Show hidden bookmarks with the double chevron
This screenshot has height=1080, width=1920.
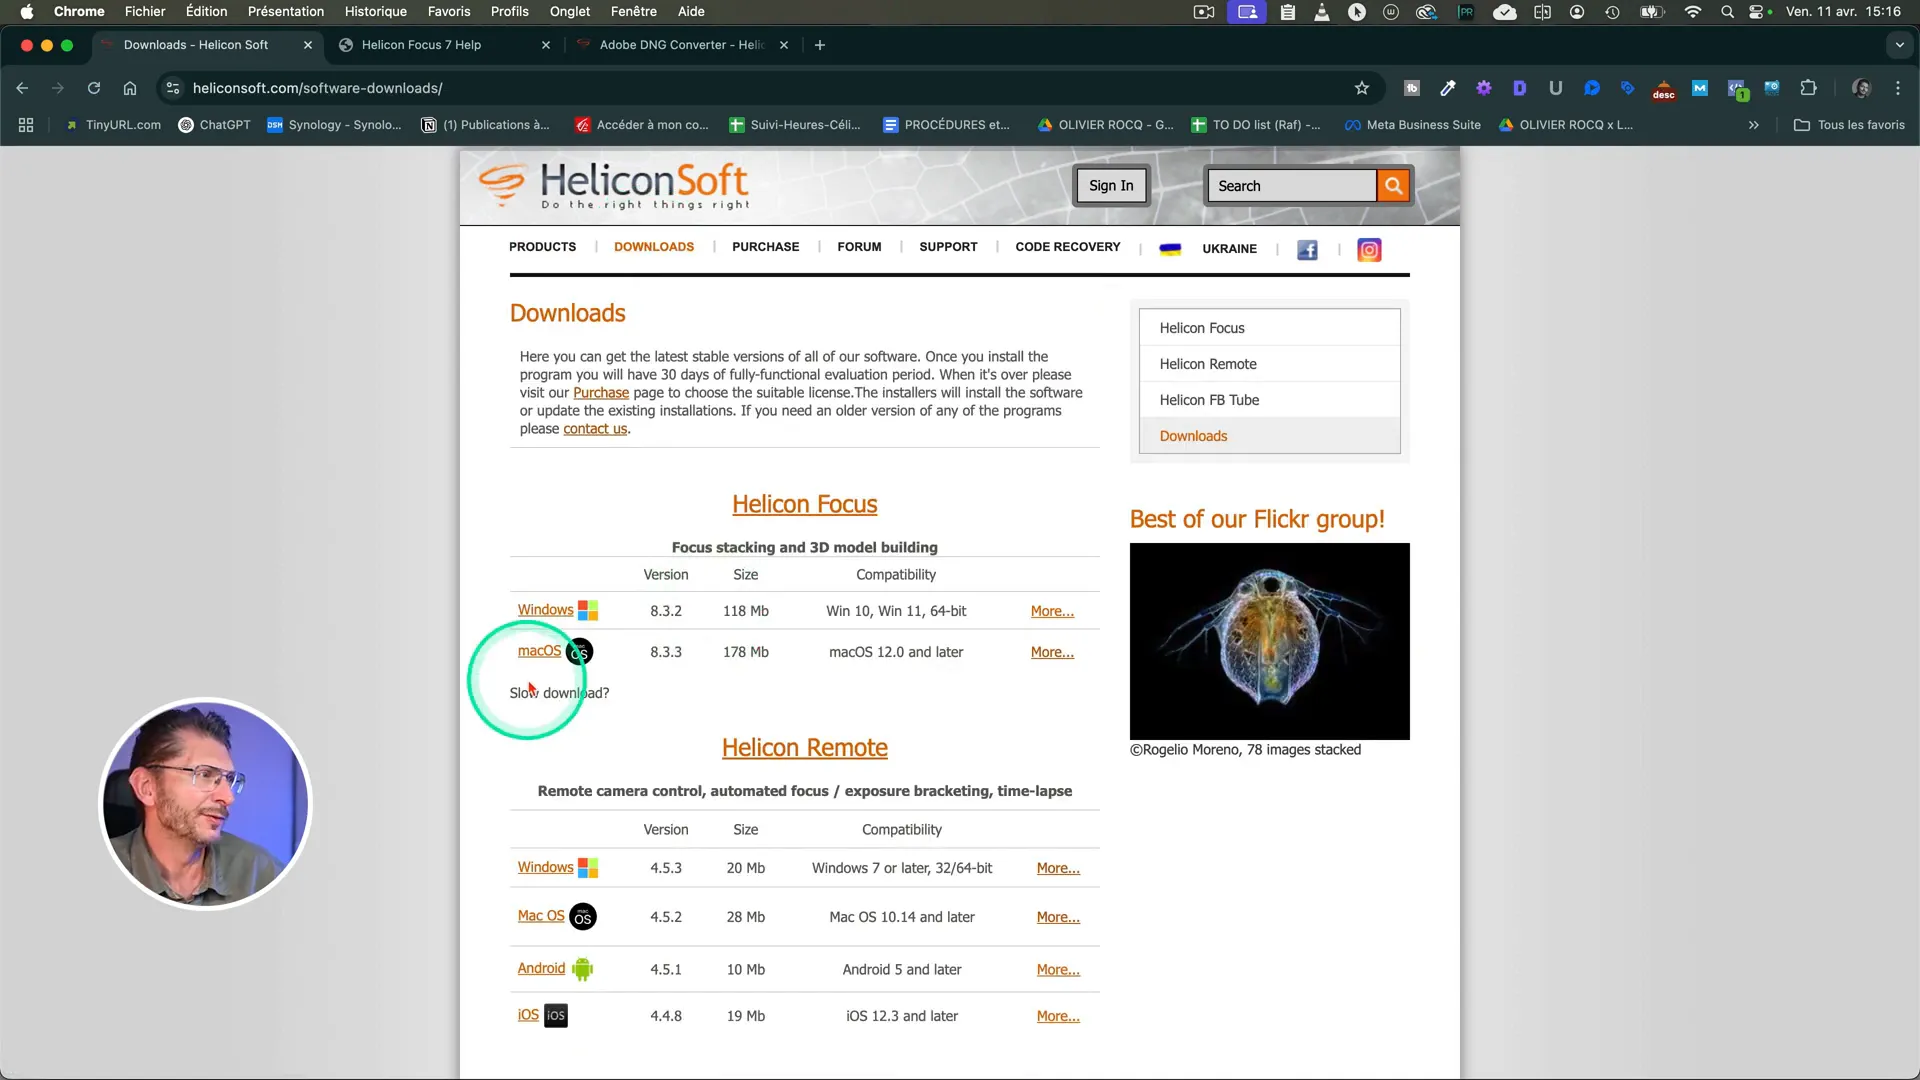pyautogui.click(x=1753, y=125)
